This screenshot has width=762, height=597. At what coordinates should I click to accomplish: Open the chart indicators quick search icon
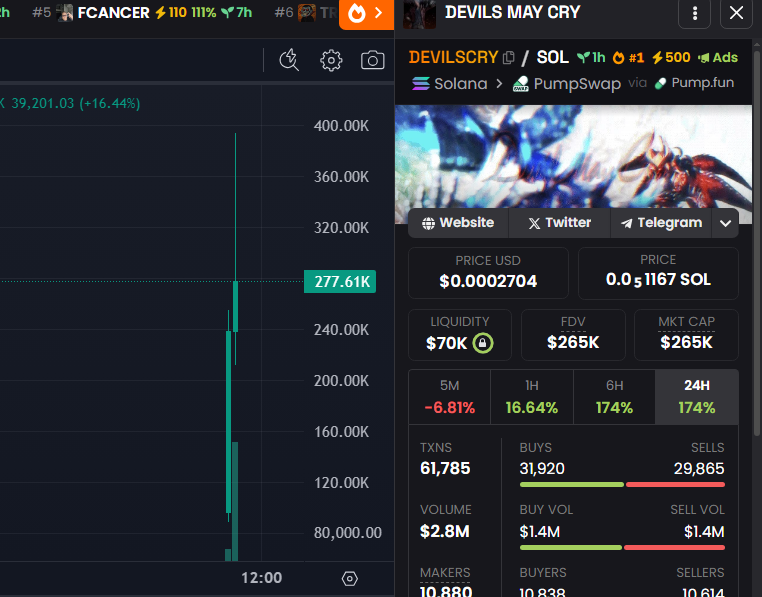coord(289,60)
